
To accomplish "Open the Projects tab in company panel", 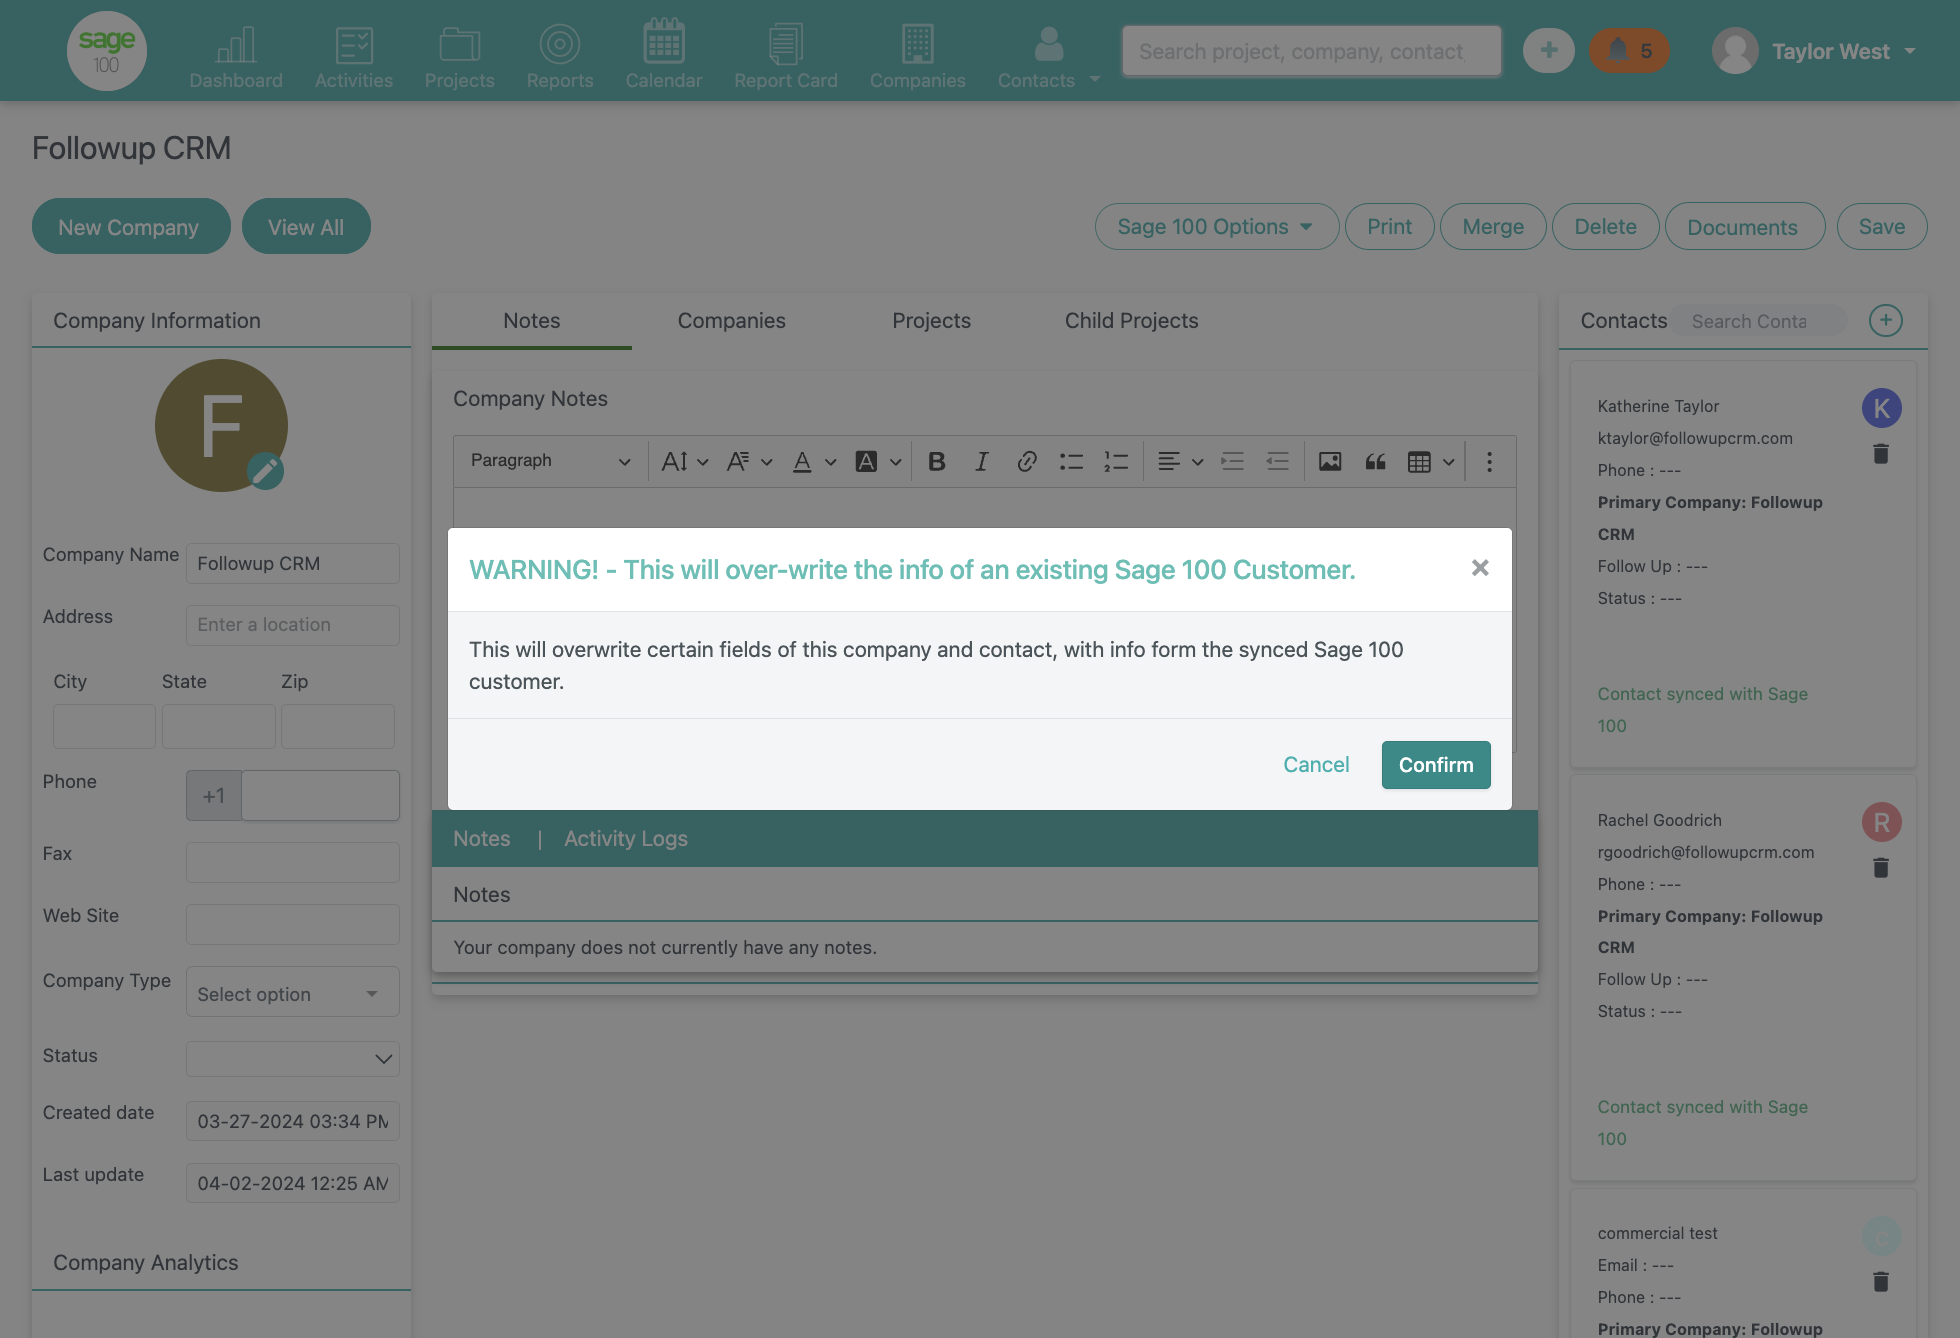I will (931, 321).
